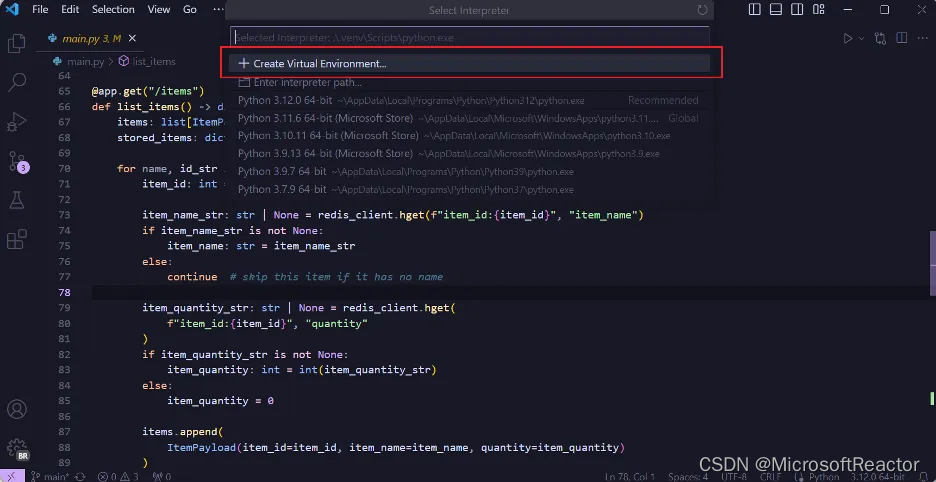Open the View menu

tap(159, 10)
